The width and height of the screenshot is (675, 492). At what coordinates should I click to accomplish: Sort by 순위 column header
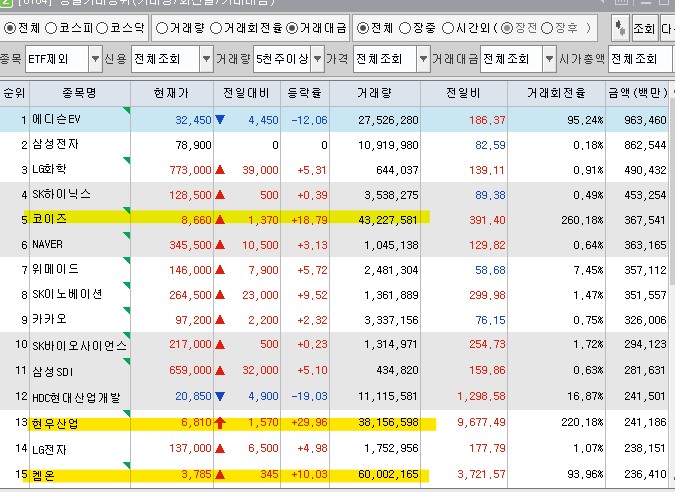coord(14,93)
